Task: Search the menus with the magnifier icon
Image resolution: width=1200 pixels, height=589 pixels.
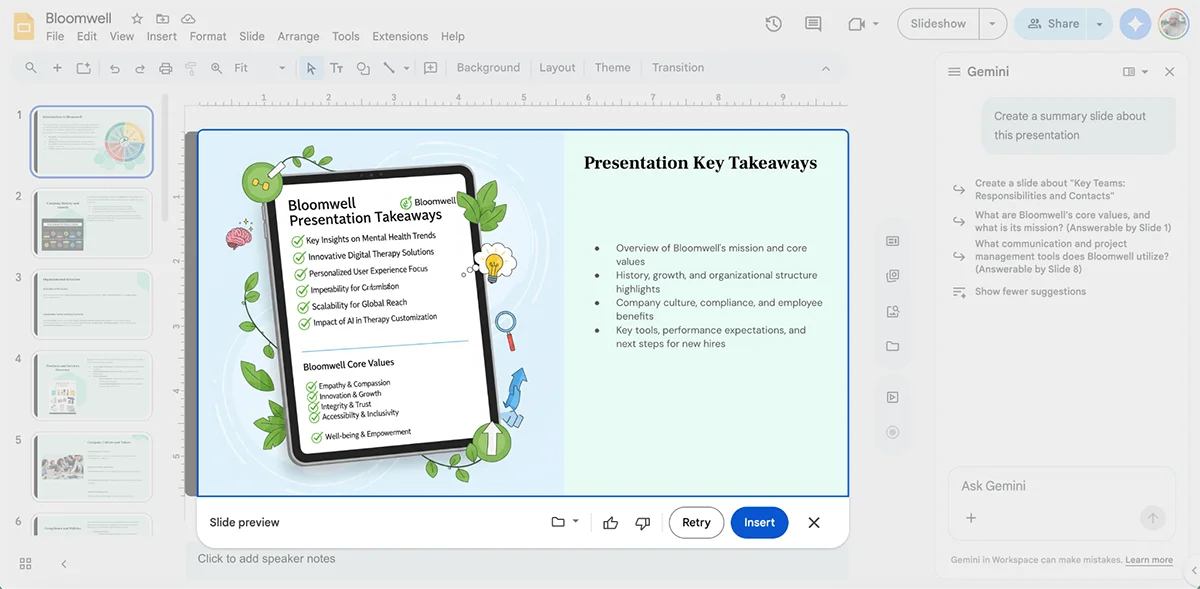Action: point(31,68)
